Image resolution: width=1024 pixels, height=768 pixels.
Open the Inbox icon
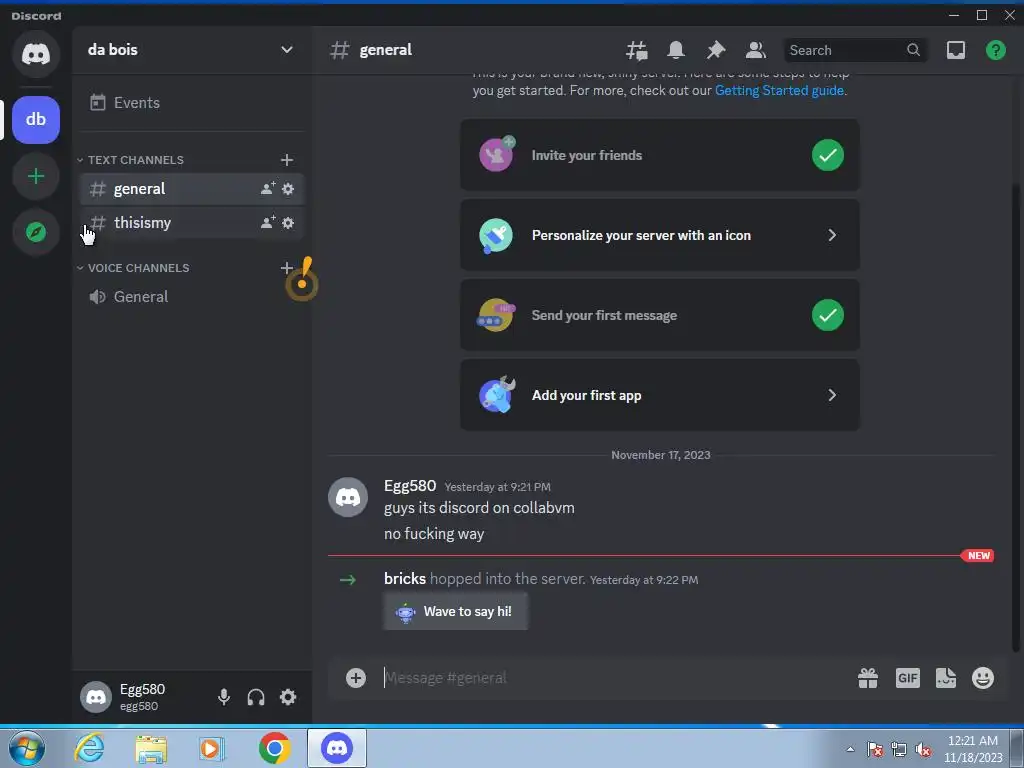point(955,50)
